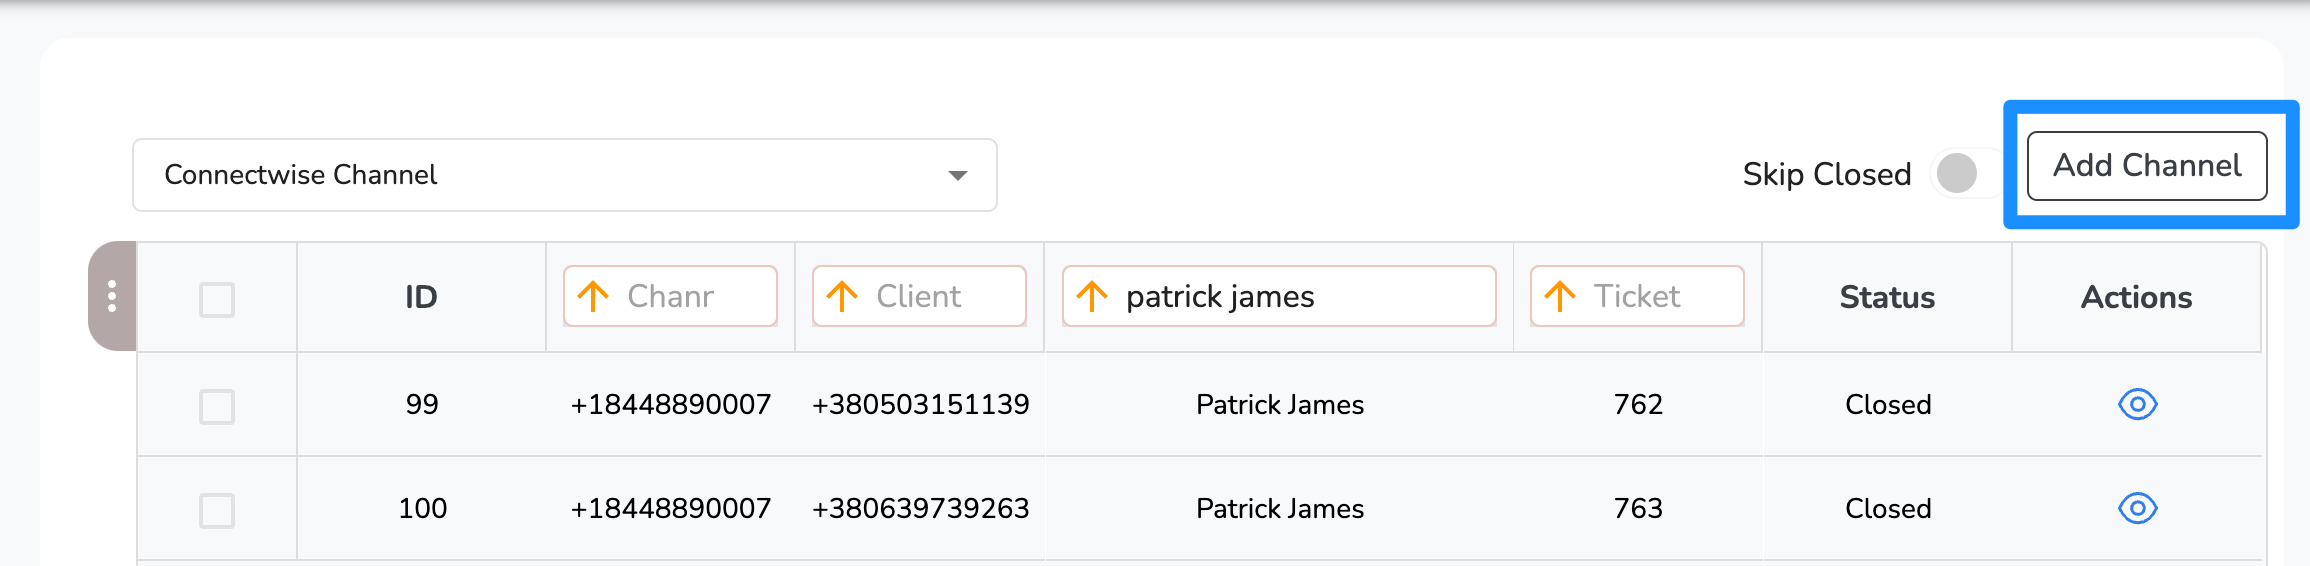Open the three-dot table options handle

point(112,296)
